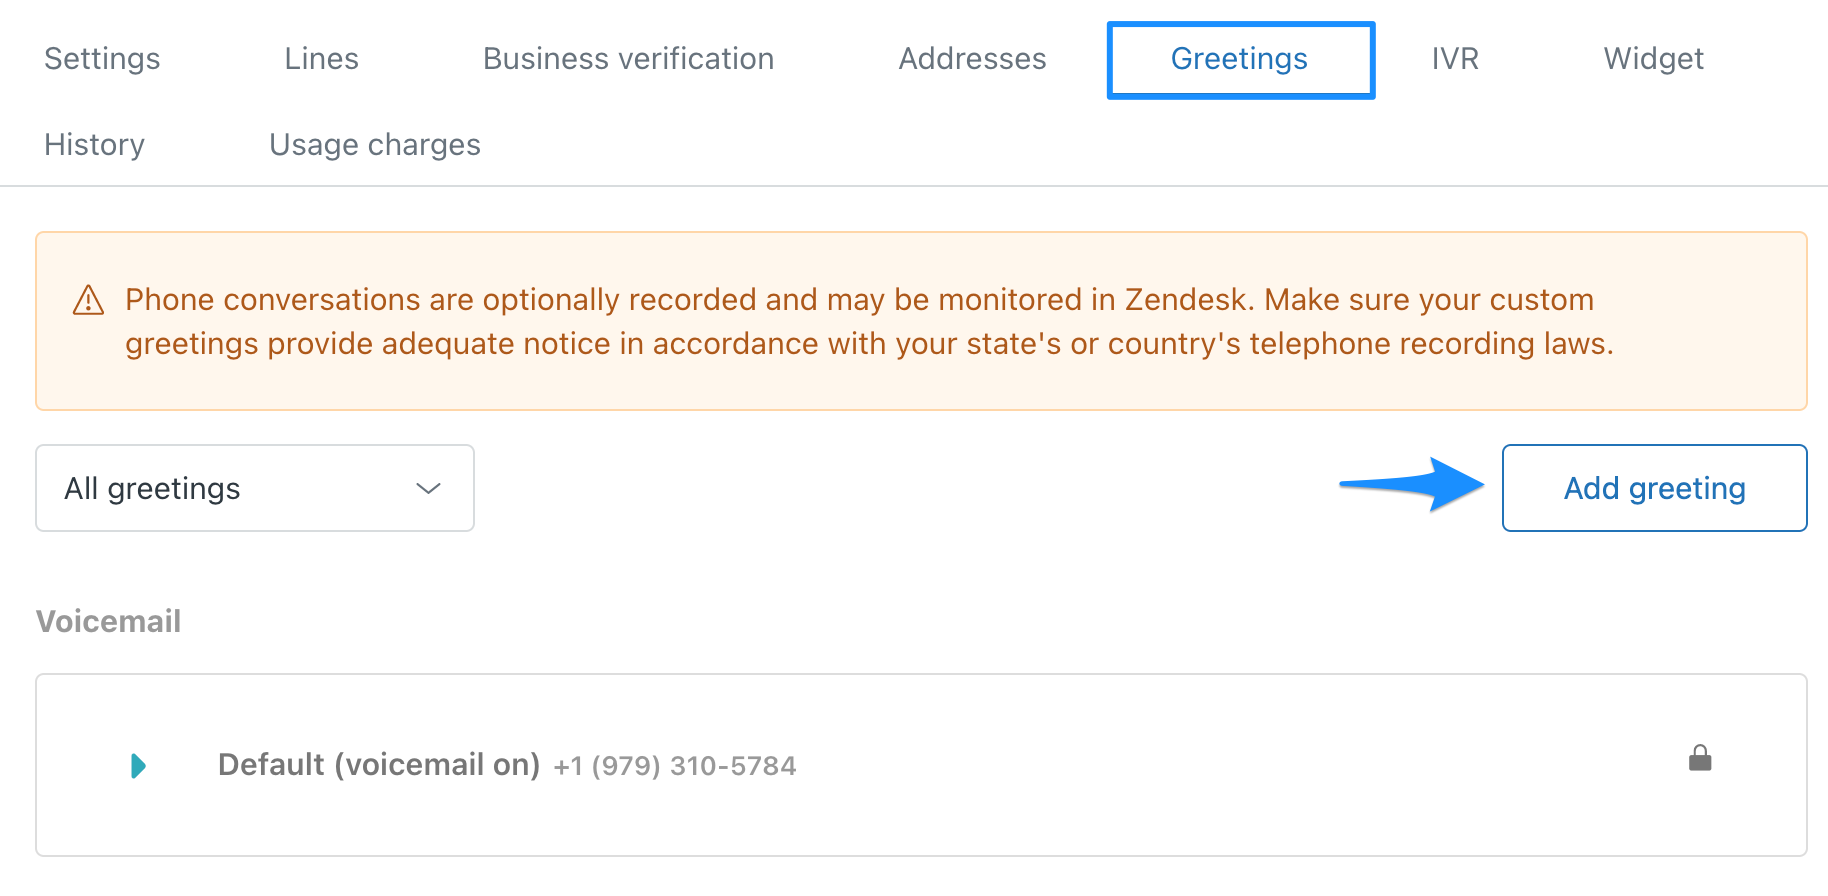Select the Greetings tab
This screenshot has width=1828, height=896.
click(1240, 60)
